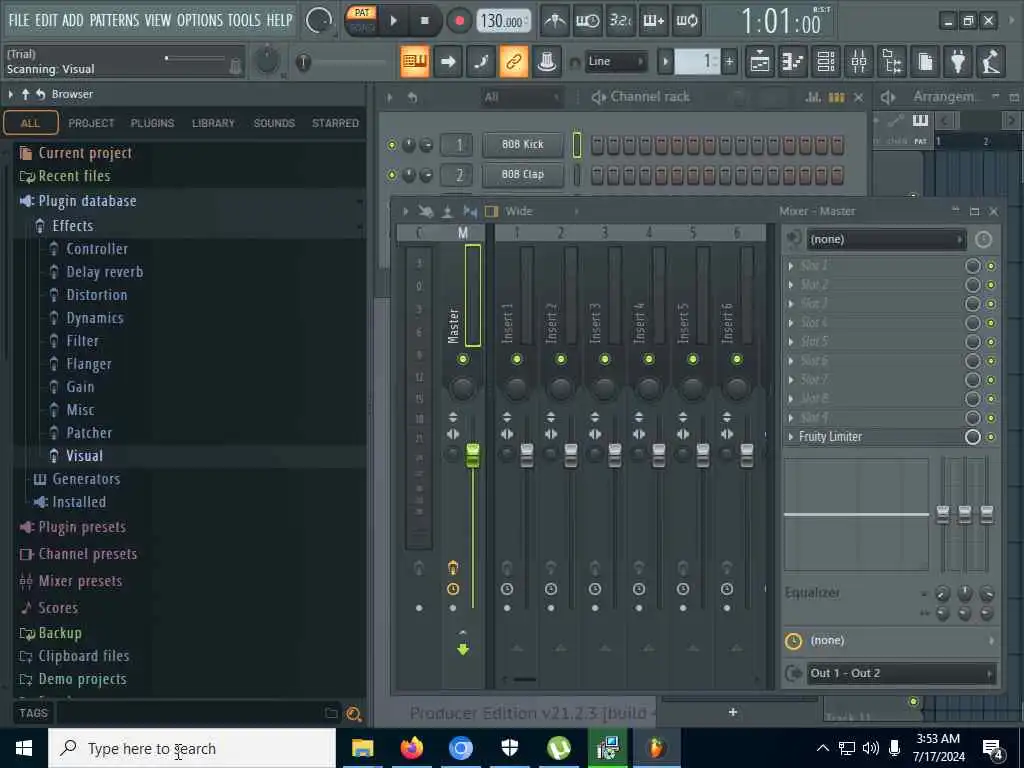Open the Line snap dropdown

click(615, 61)
